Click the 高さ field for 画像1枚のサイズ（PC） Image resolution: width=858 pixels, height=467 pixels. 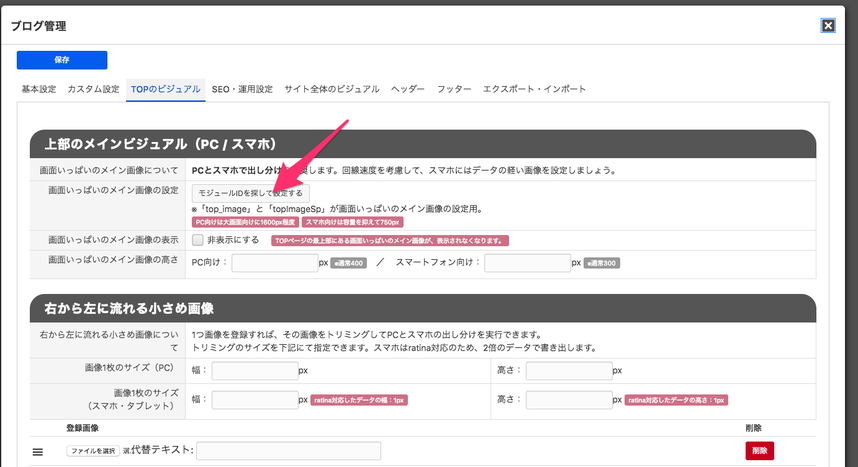(x=568, y=370)
